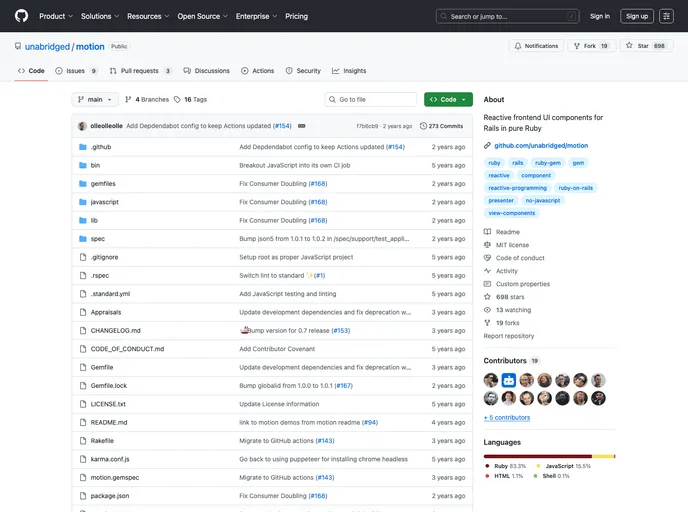Open the Actions tab

[x=258, y=71]
